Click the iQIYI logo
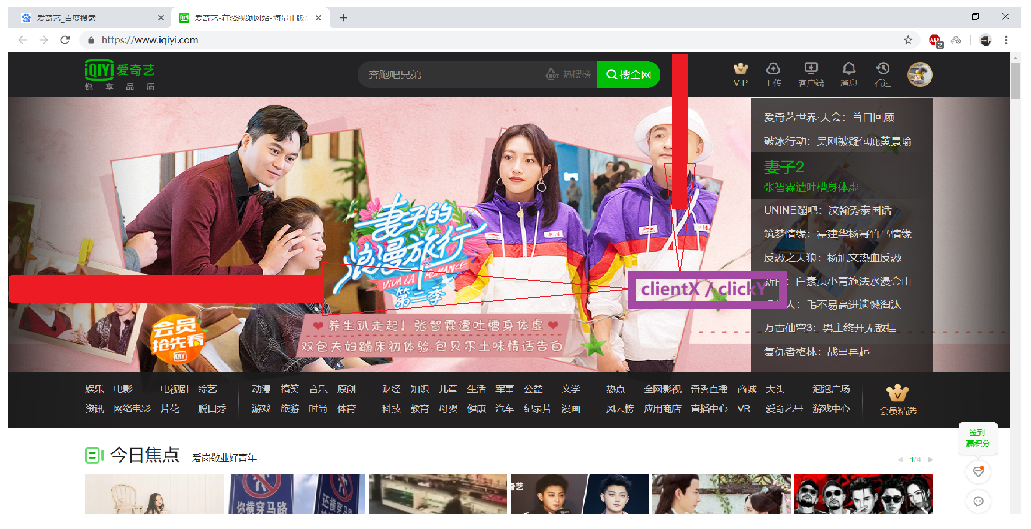 (119, 74)
